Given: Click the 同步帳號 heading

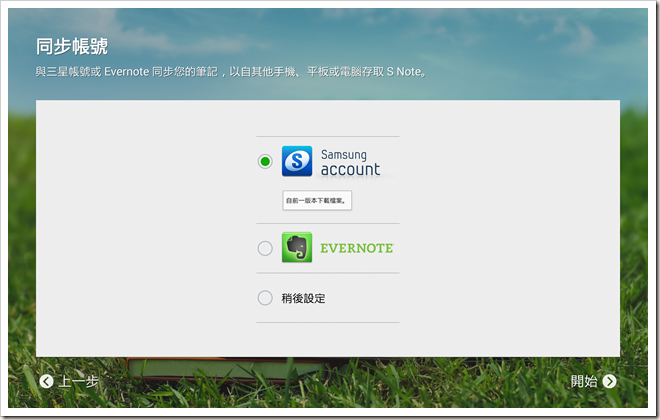Looking at the screenshot, I should click(72, 46).
